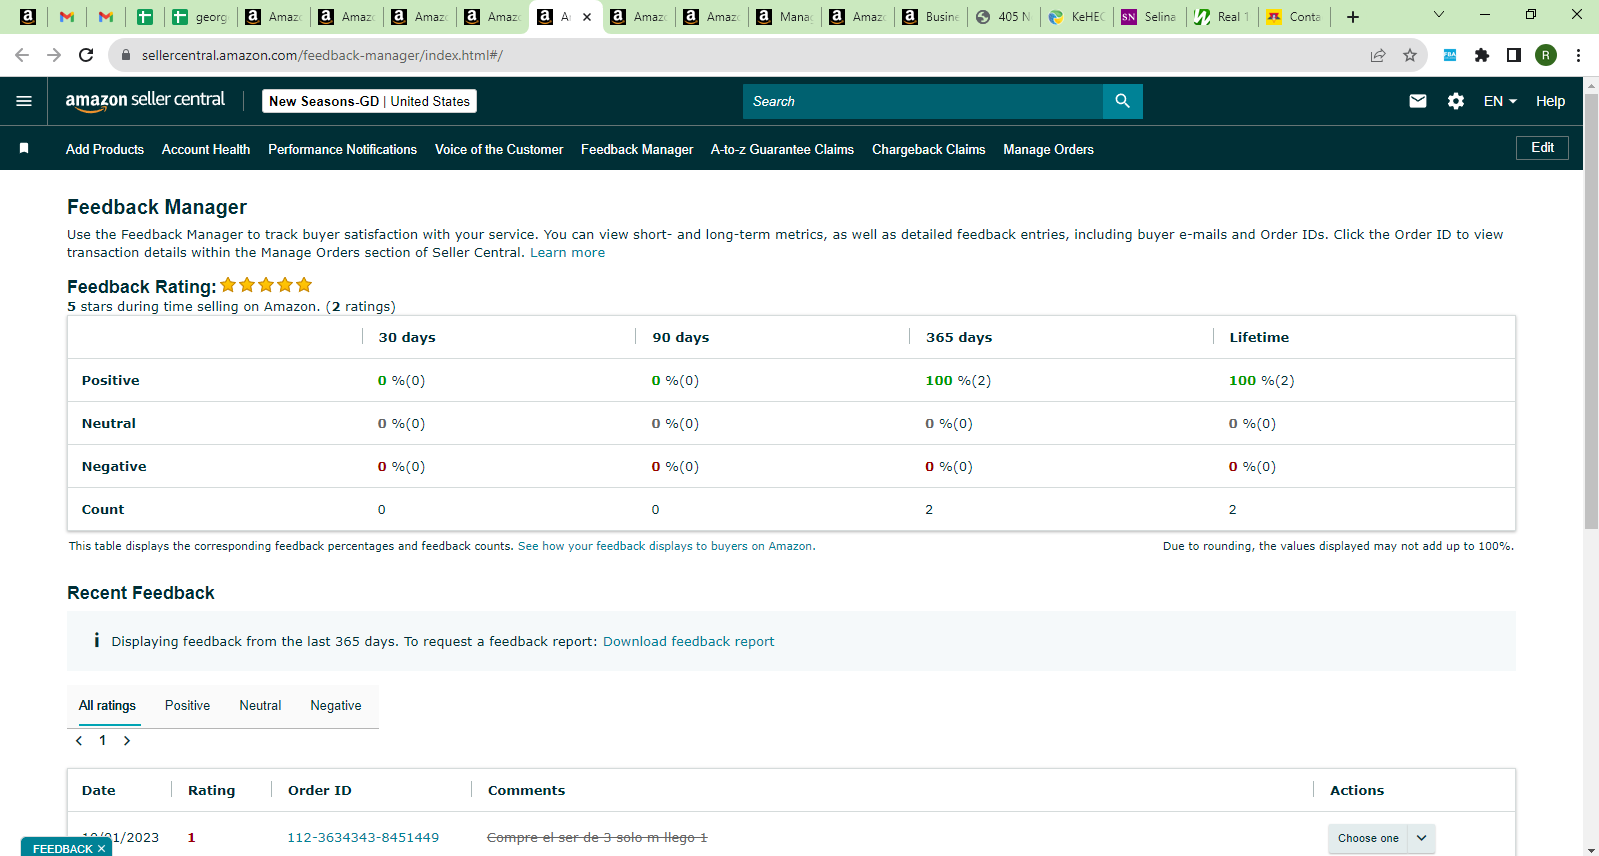Open the hamburger navigation menu
The image size is (1599, 856).
click(24, 101)
